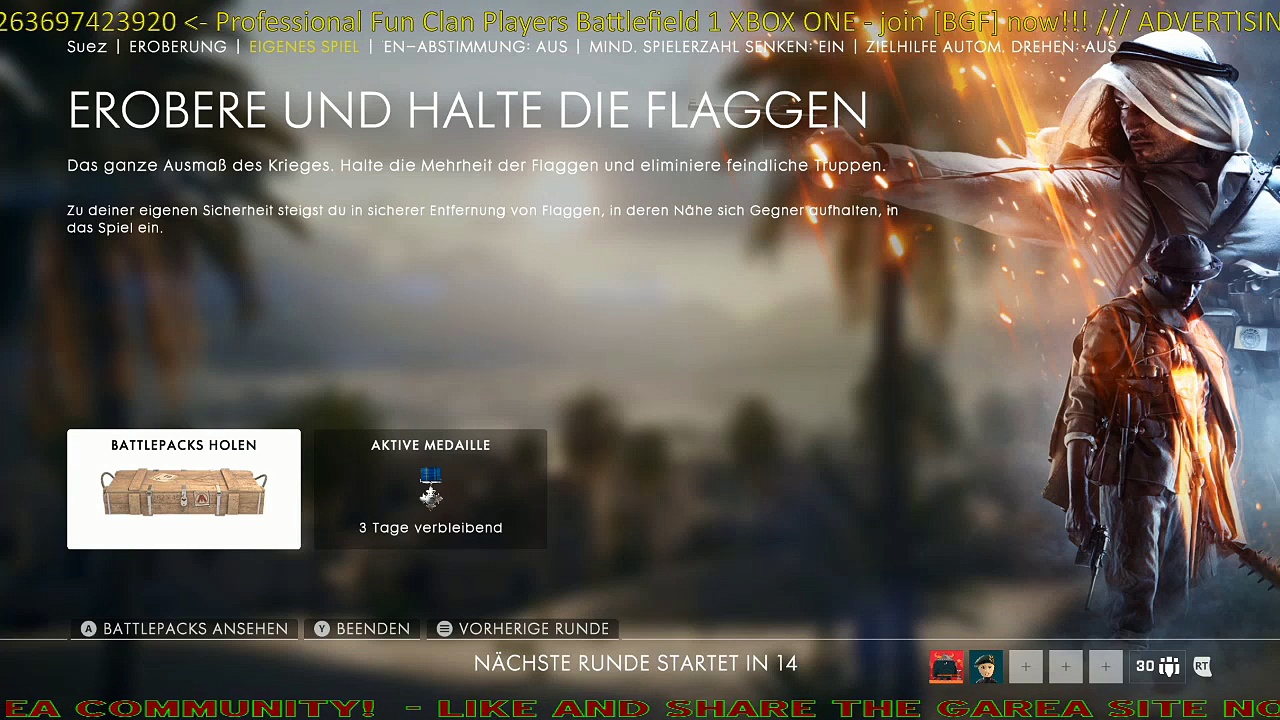Click the wooden Battlepack crate image
The height and width of the screenshot is (720, 1280).
(x=184, y=493)
